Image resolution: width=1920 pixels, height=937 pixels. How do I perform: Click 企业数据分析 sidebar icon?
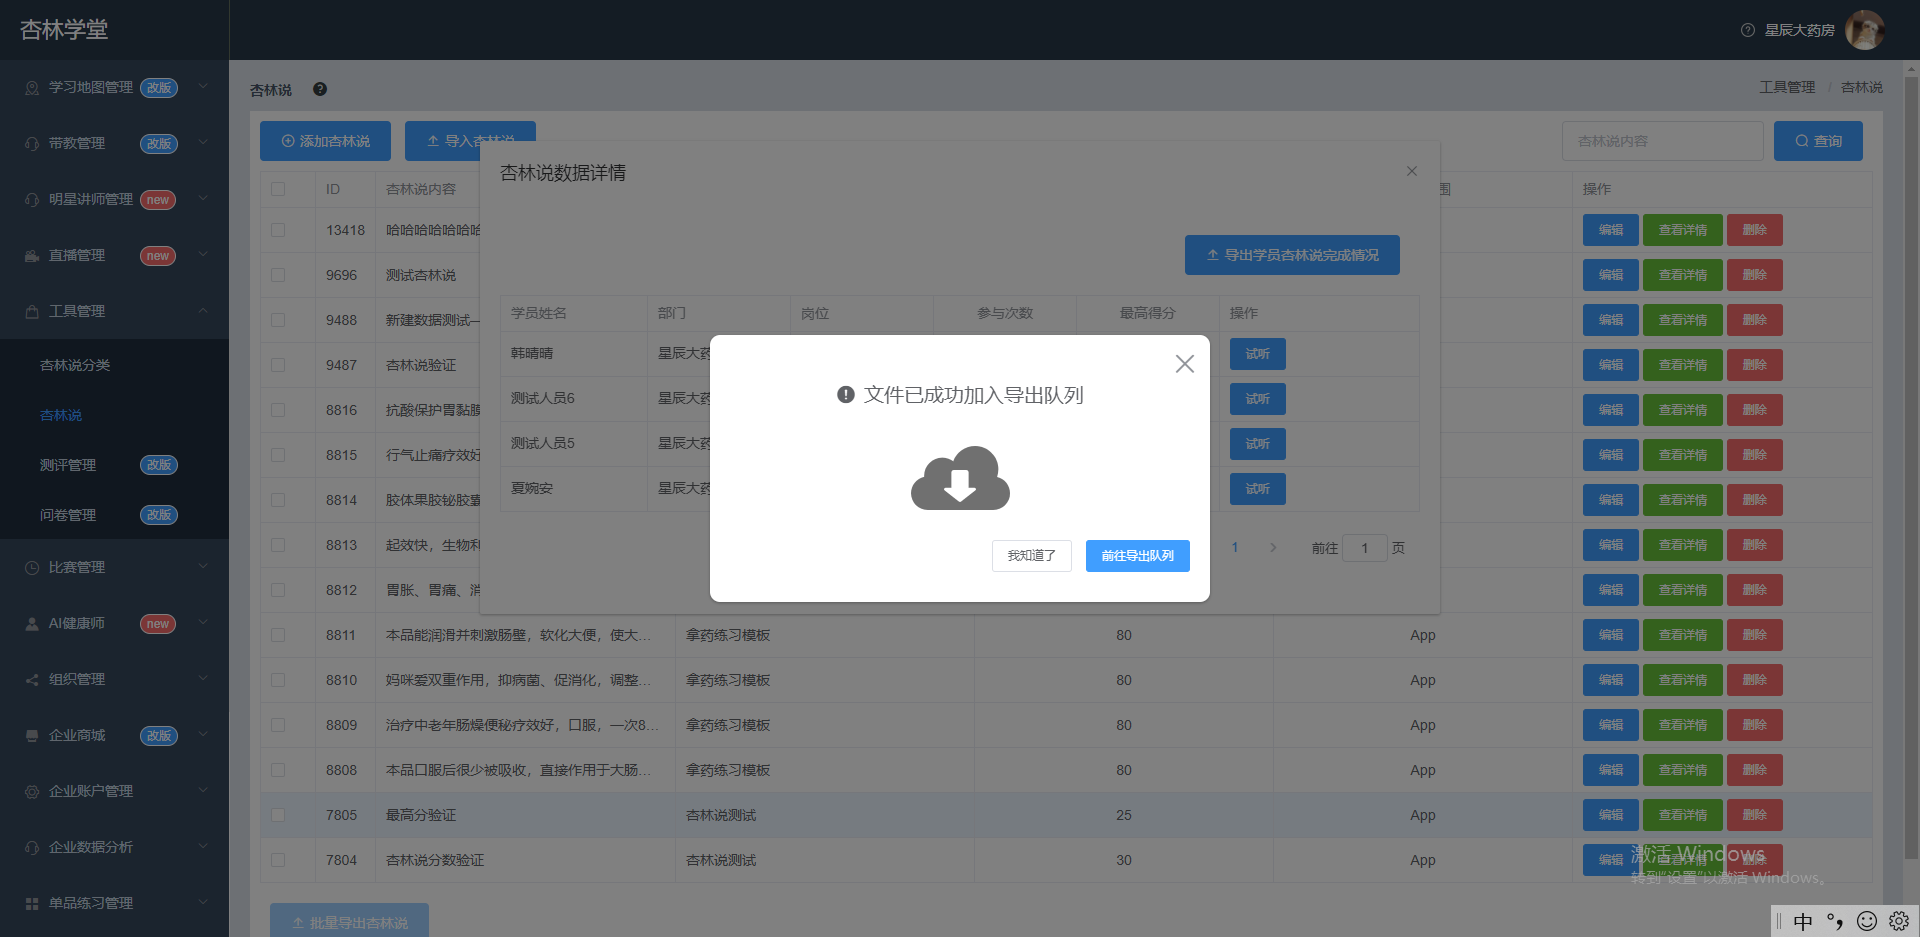pos(32,848)
